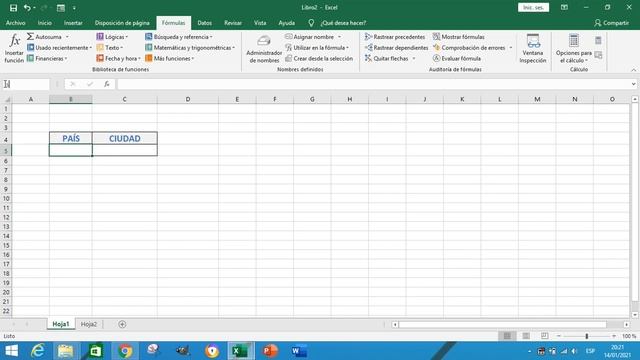Select the Hoja1 sheet tab
This screenshot has height=360, width=640.
click(x=61, y=324)
